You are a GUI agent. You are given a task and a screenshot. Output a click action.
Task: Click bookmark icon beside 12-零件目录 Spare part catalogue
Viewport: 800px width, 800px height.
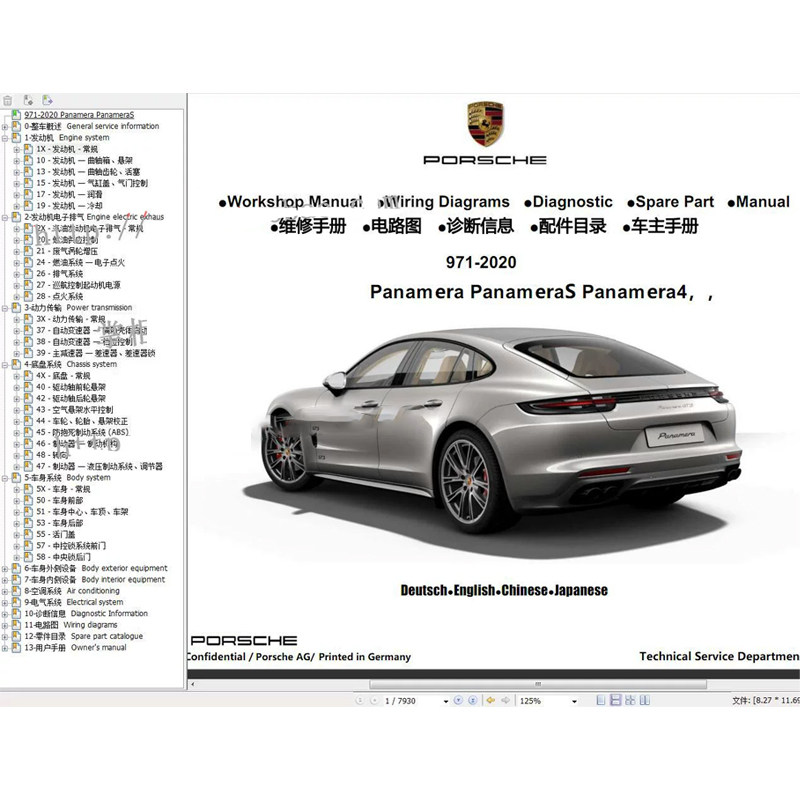click(x=16, y=636)
